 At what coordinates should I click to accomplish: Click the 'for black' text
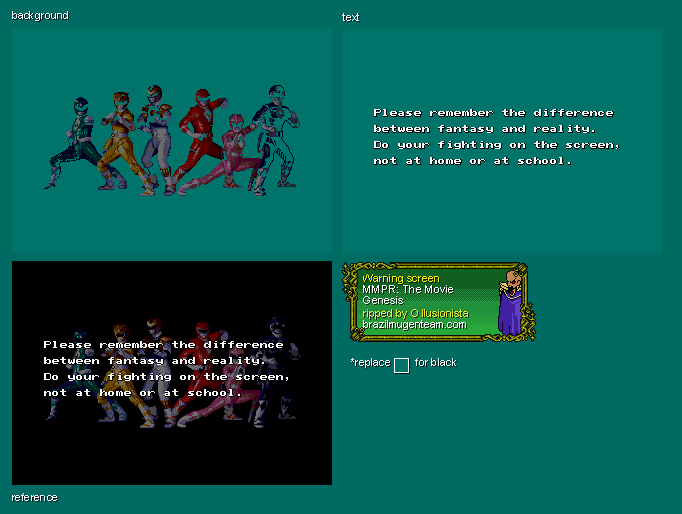[x=435, y=362]
